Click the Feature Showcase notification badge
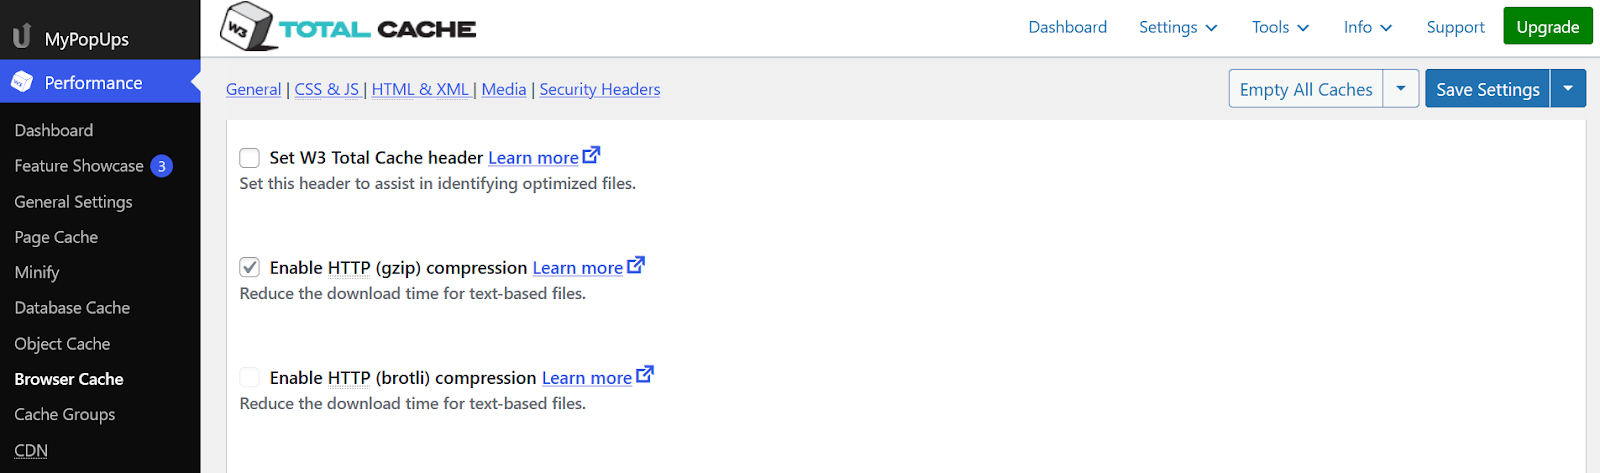This screenshot has height=473, width=1600. (x=162, y=166)
